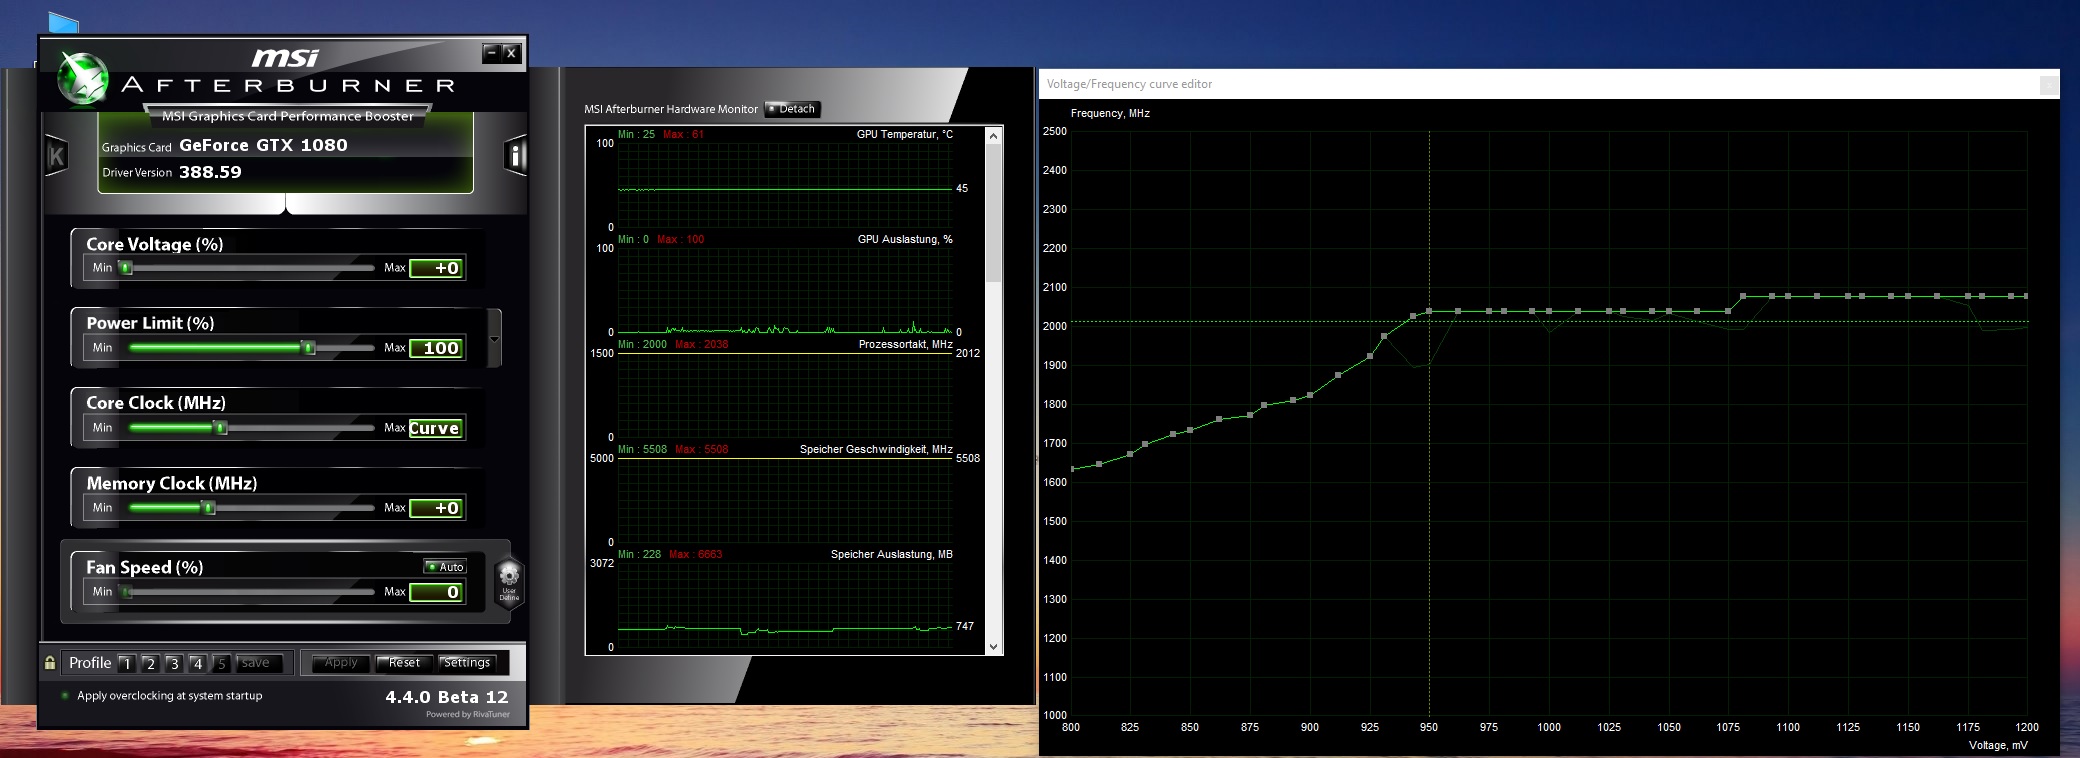Launch MSI Kombustor with the K button
This screenshot has width=2080, height=758.
56,155
